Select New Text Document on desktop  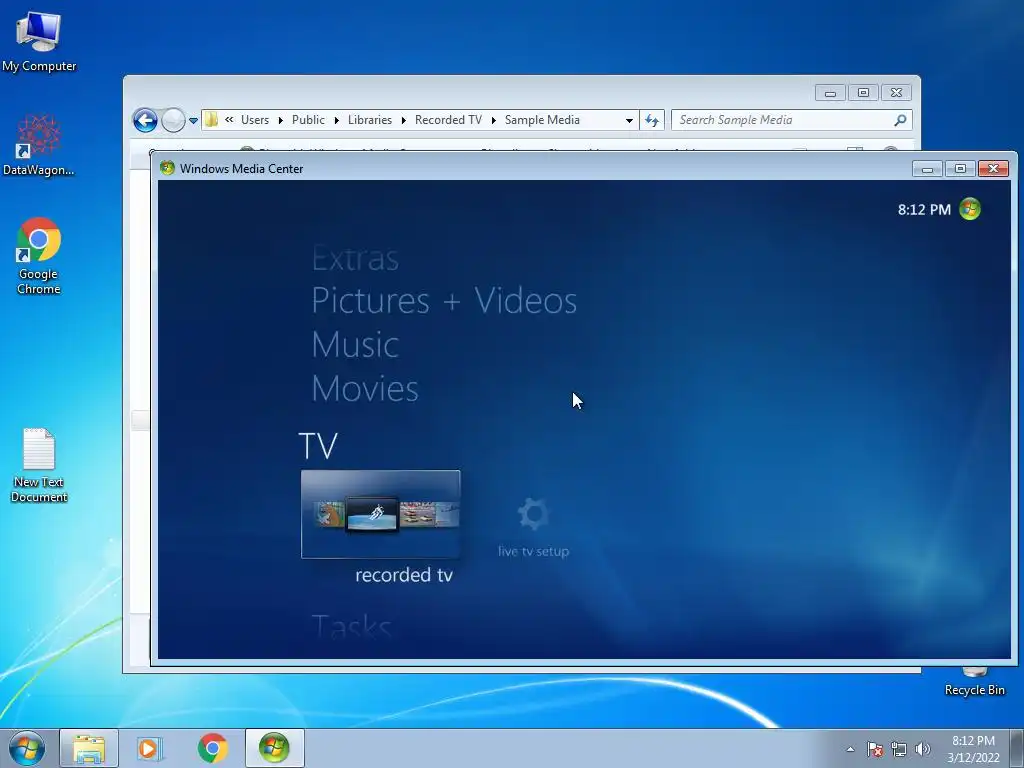coord(39,465)
